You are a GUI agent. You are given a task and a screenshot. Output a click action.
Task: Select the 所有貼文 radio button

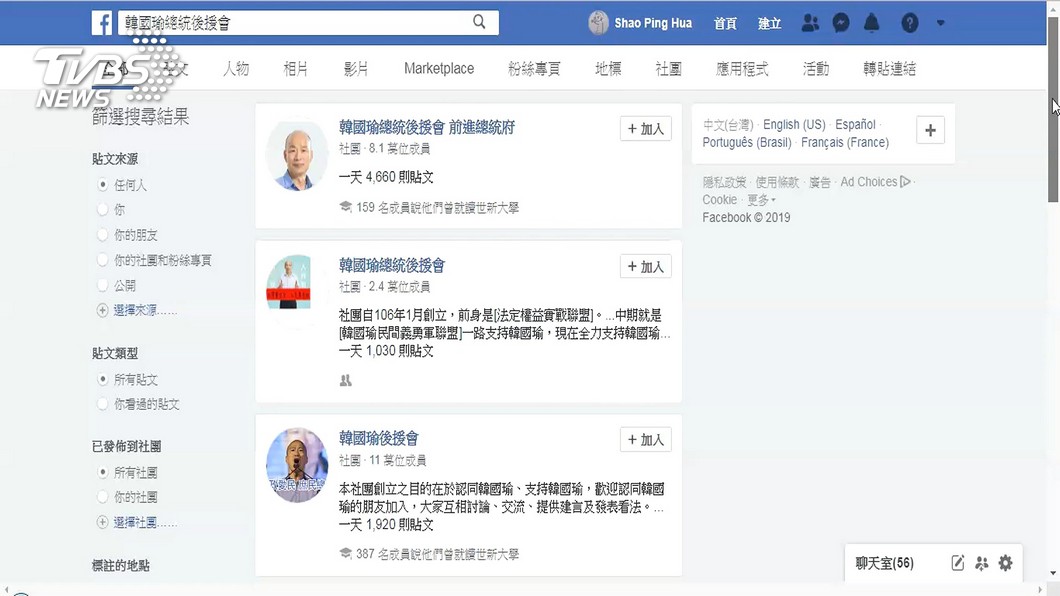pyautogui.click(x=103, y=379)
